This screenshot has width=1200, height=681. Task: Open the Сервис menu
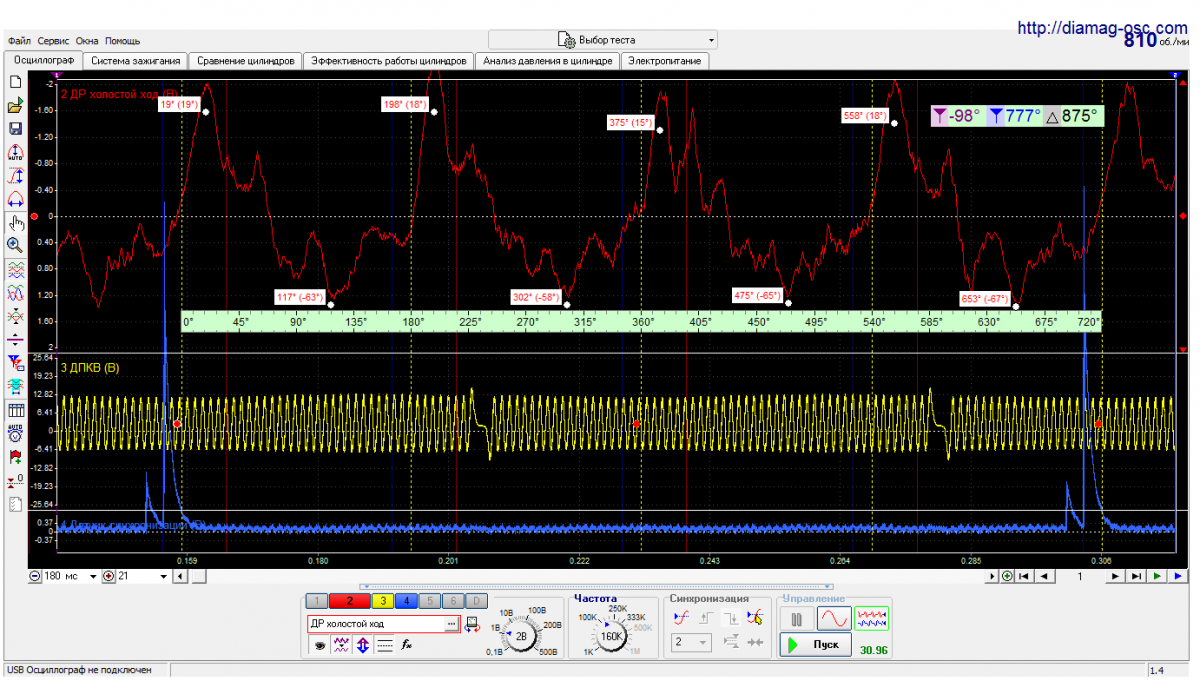tap(53, 41)
